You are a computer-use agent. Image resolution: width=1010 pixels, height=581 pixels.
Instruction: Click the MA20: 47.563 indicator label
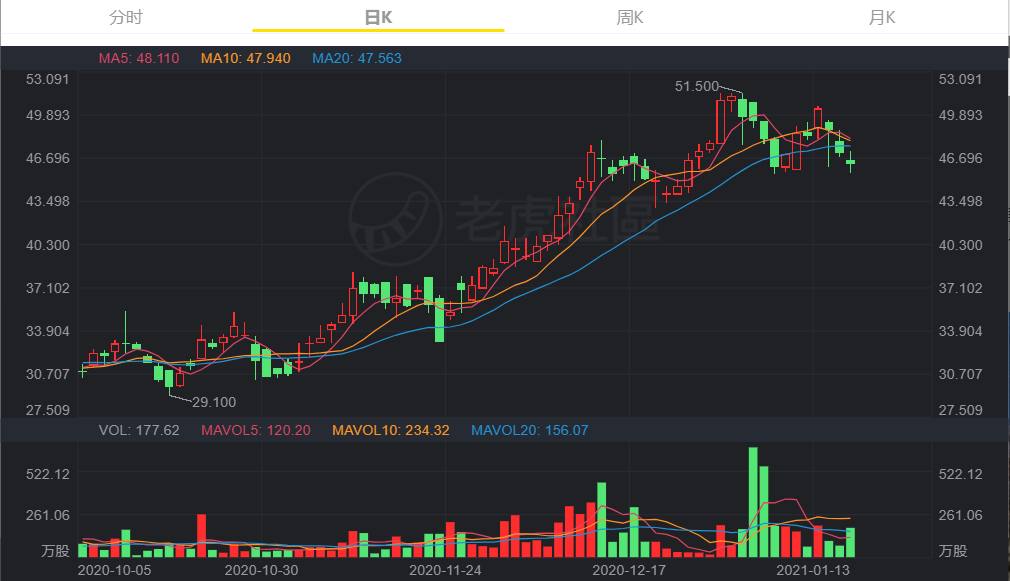point(356,58)
